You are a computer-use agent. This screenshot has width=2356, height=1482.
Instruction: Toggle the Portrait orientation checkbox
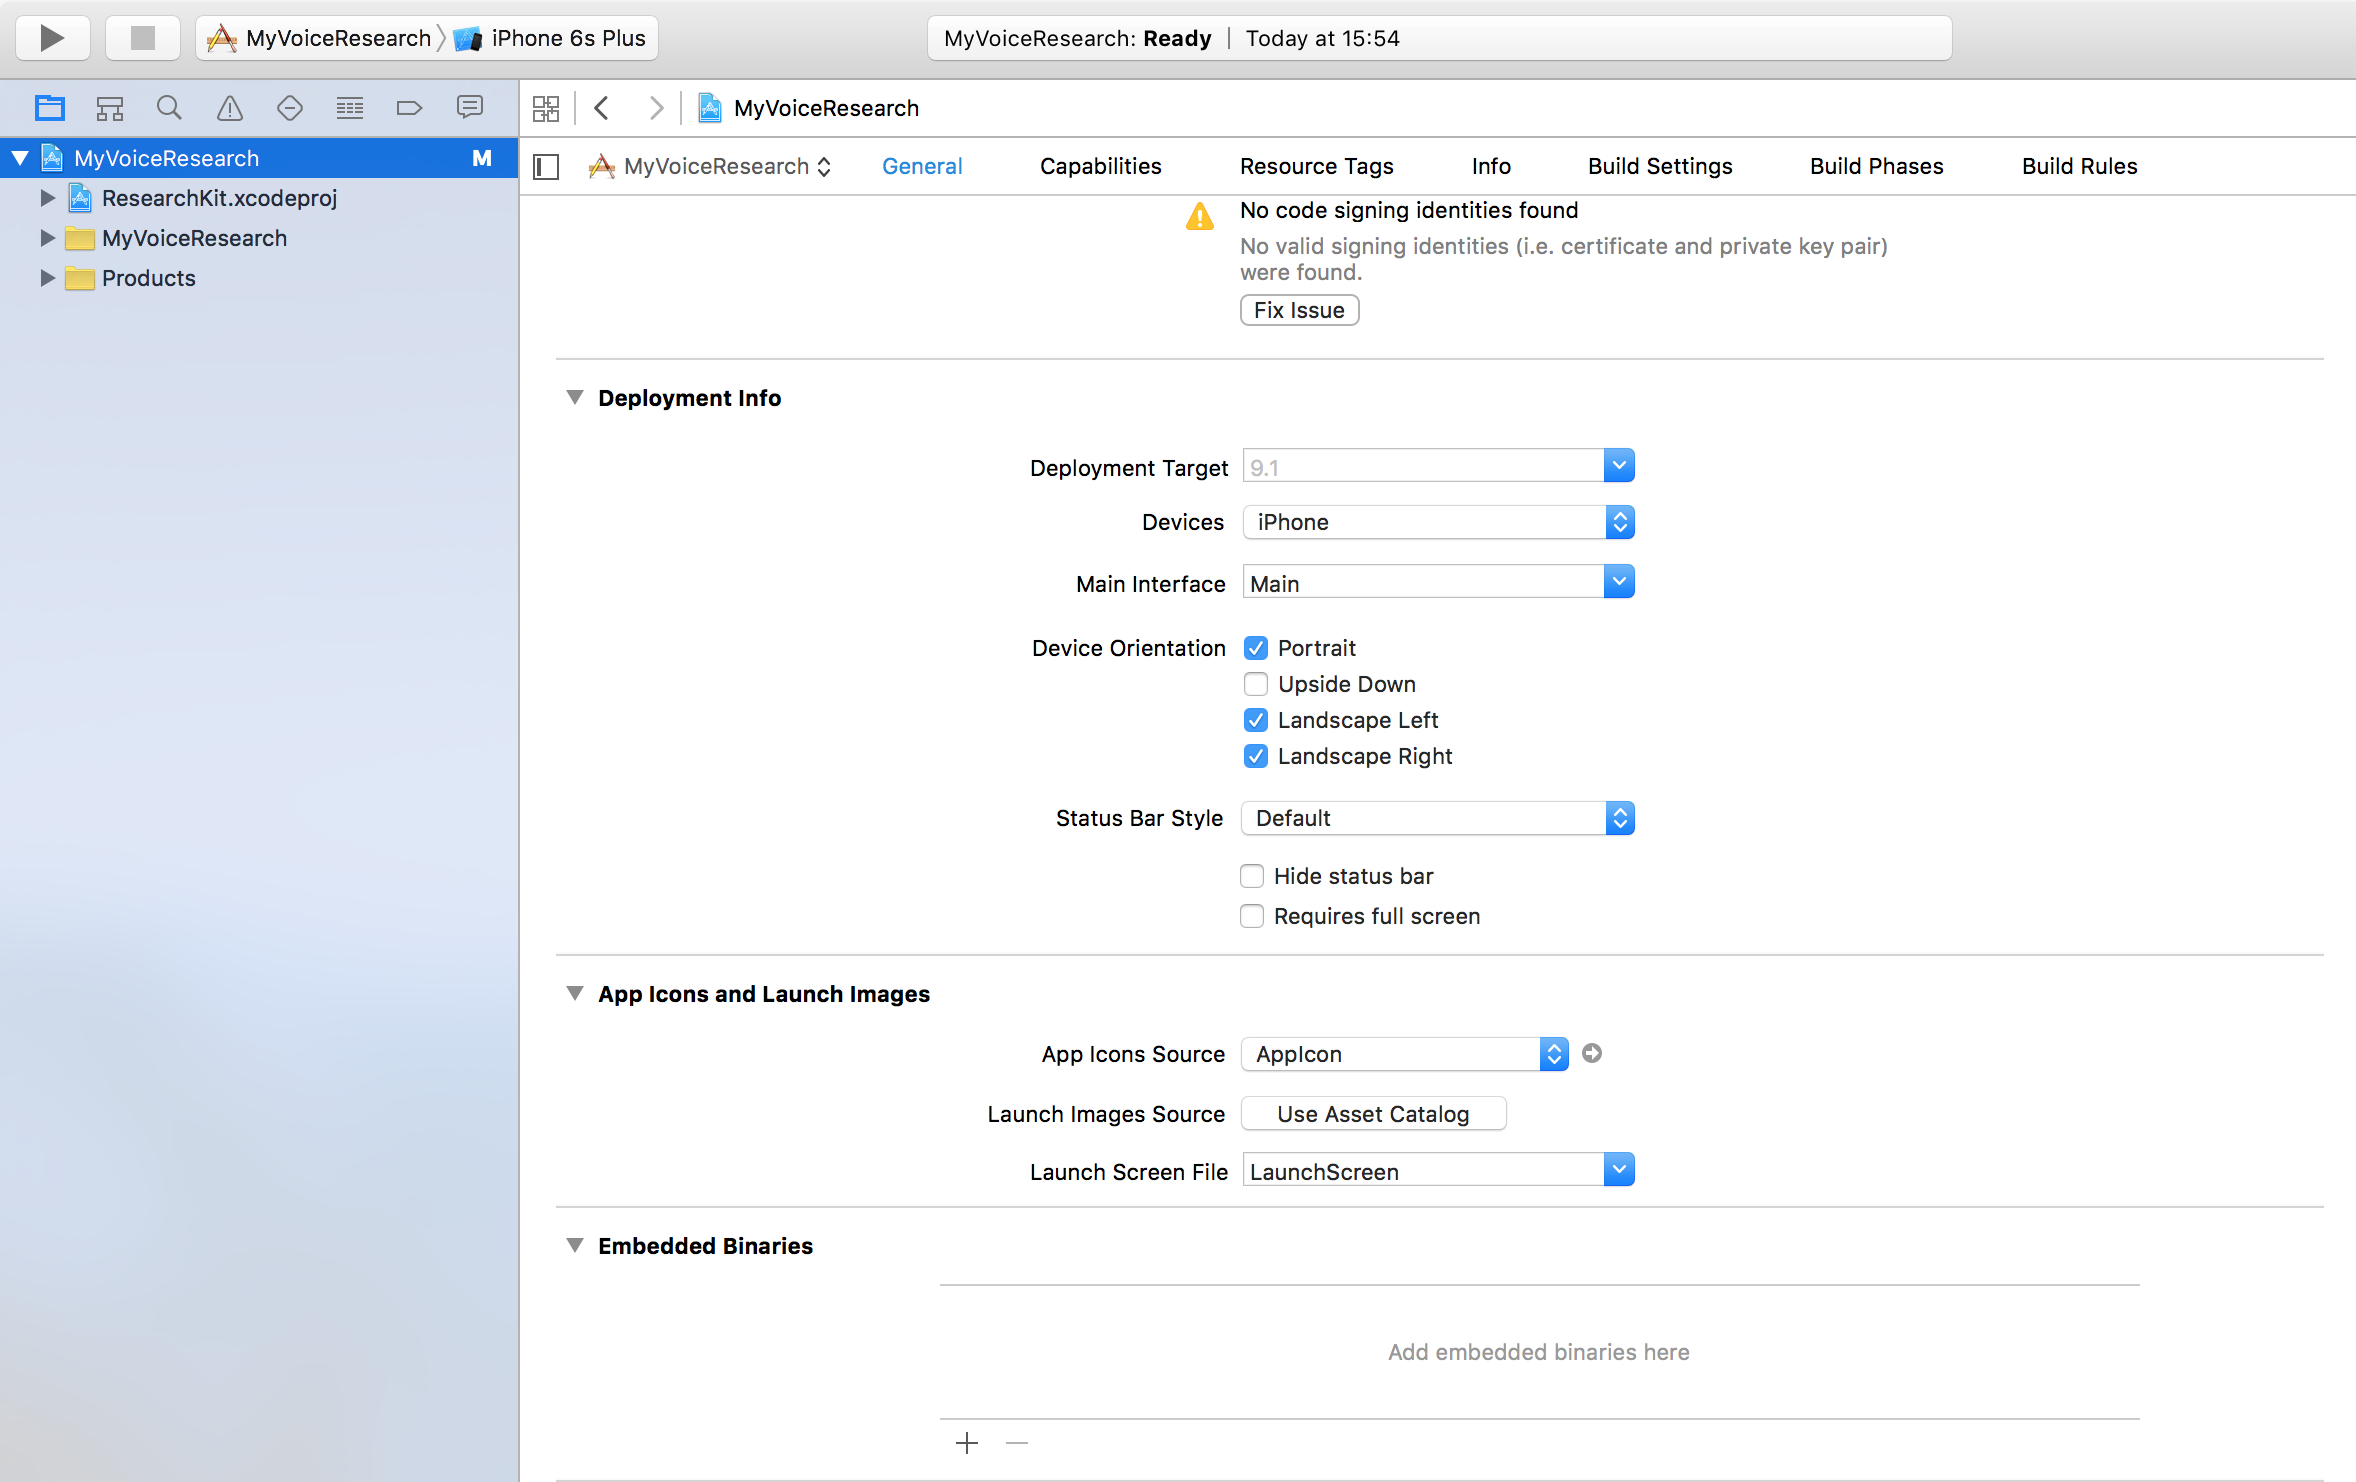pos(1256,648)
